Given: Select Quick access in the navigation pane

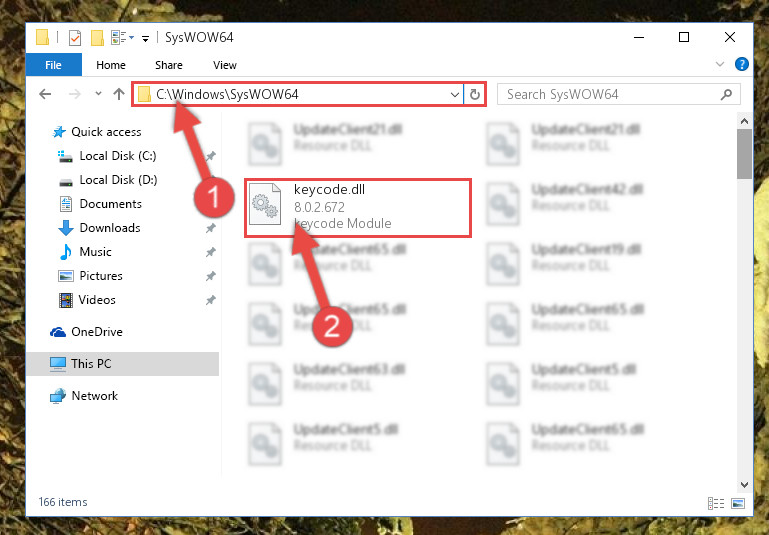Looking at the screenshot, I should 106,132.
